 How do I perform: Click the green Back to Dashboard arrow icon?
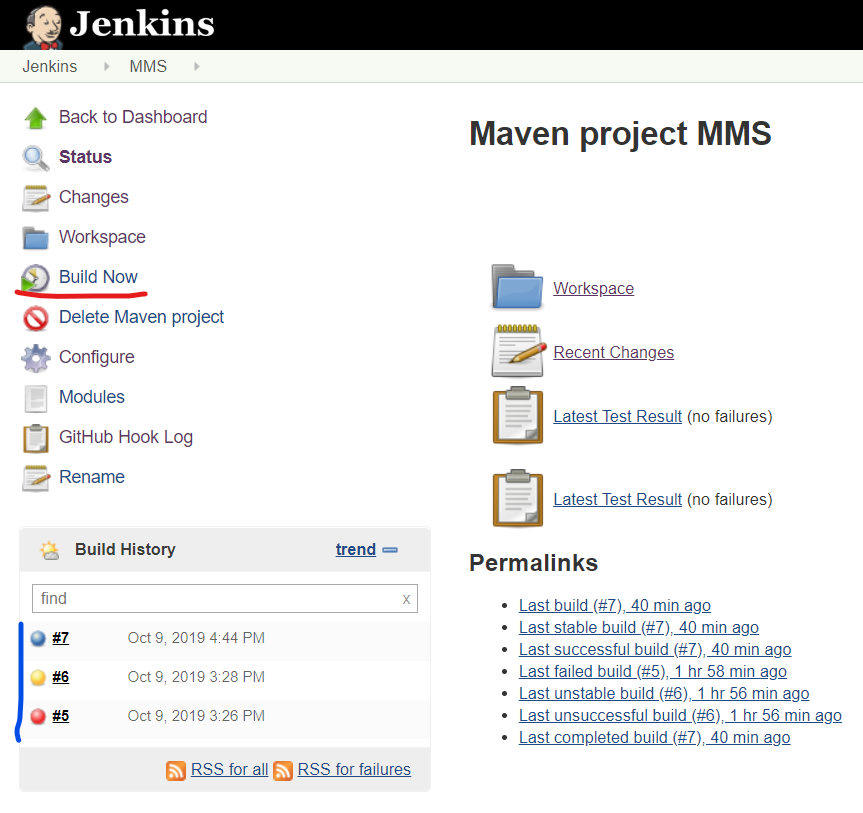click(x=36, y=117)
